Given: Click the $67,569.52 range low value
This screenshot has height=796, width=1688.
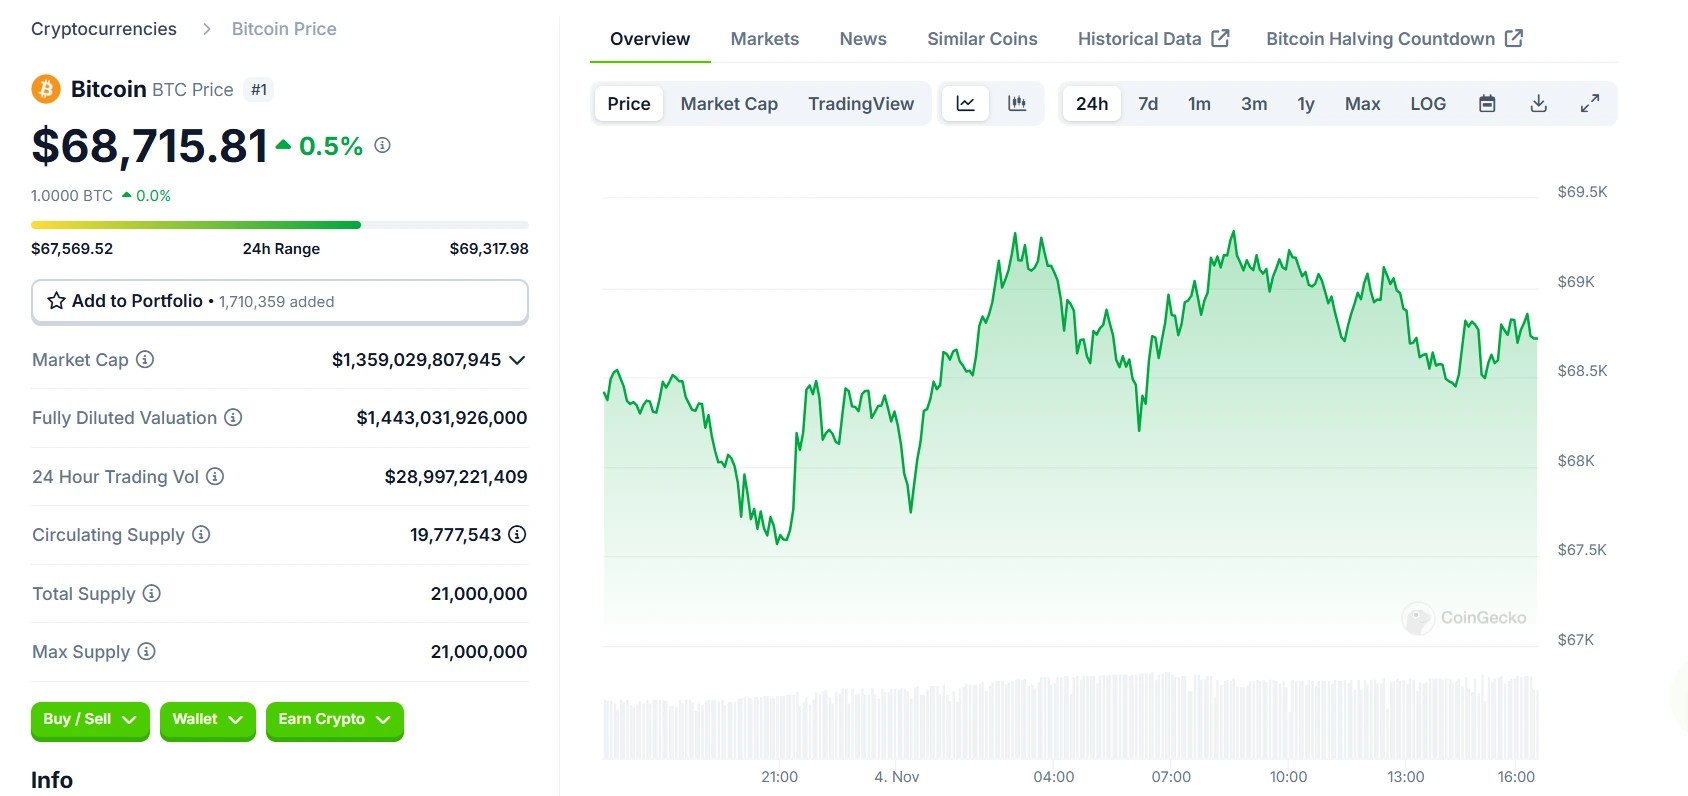Looking at the screenshot, I should point(72,248).
